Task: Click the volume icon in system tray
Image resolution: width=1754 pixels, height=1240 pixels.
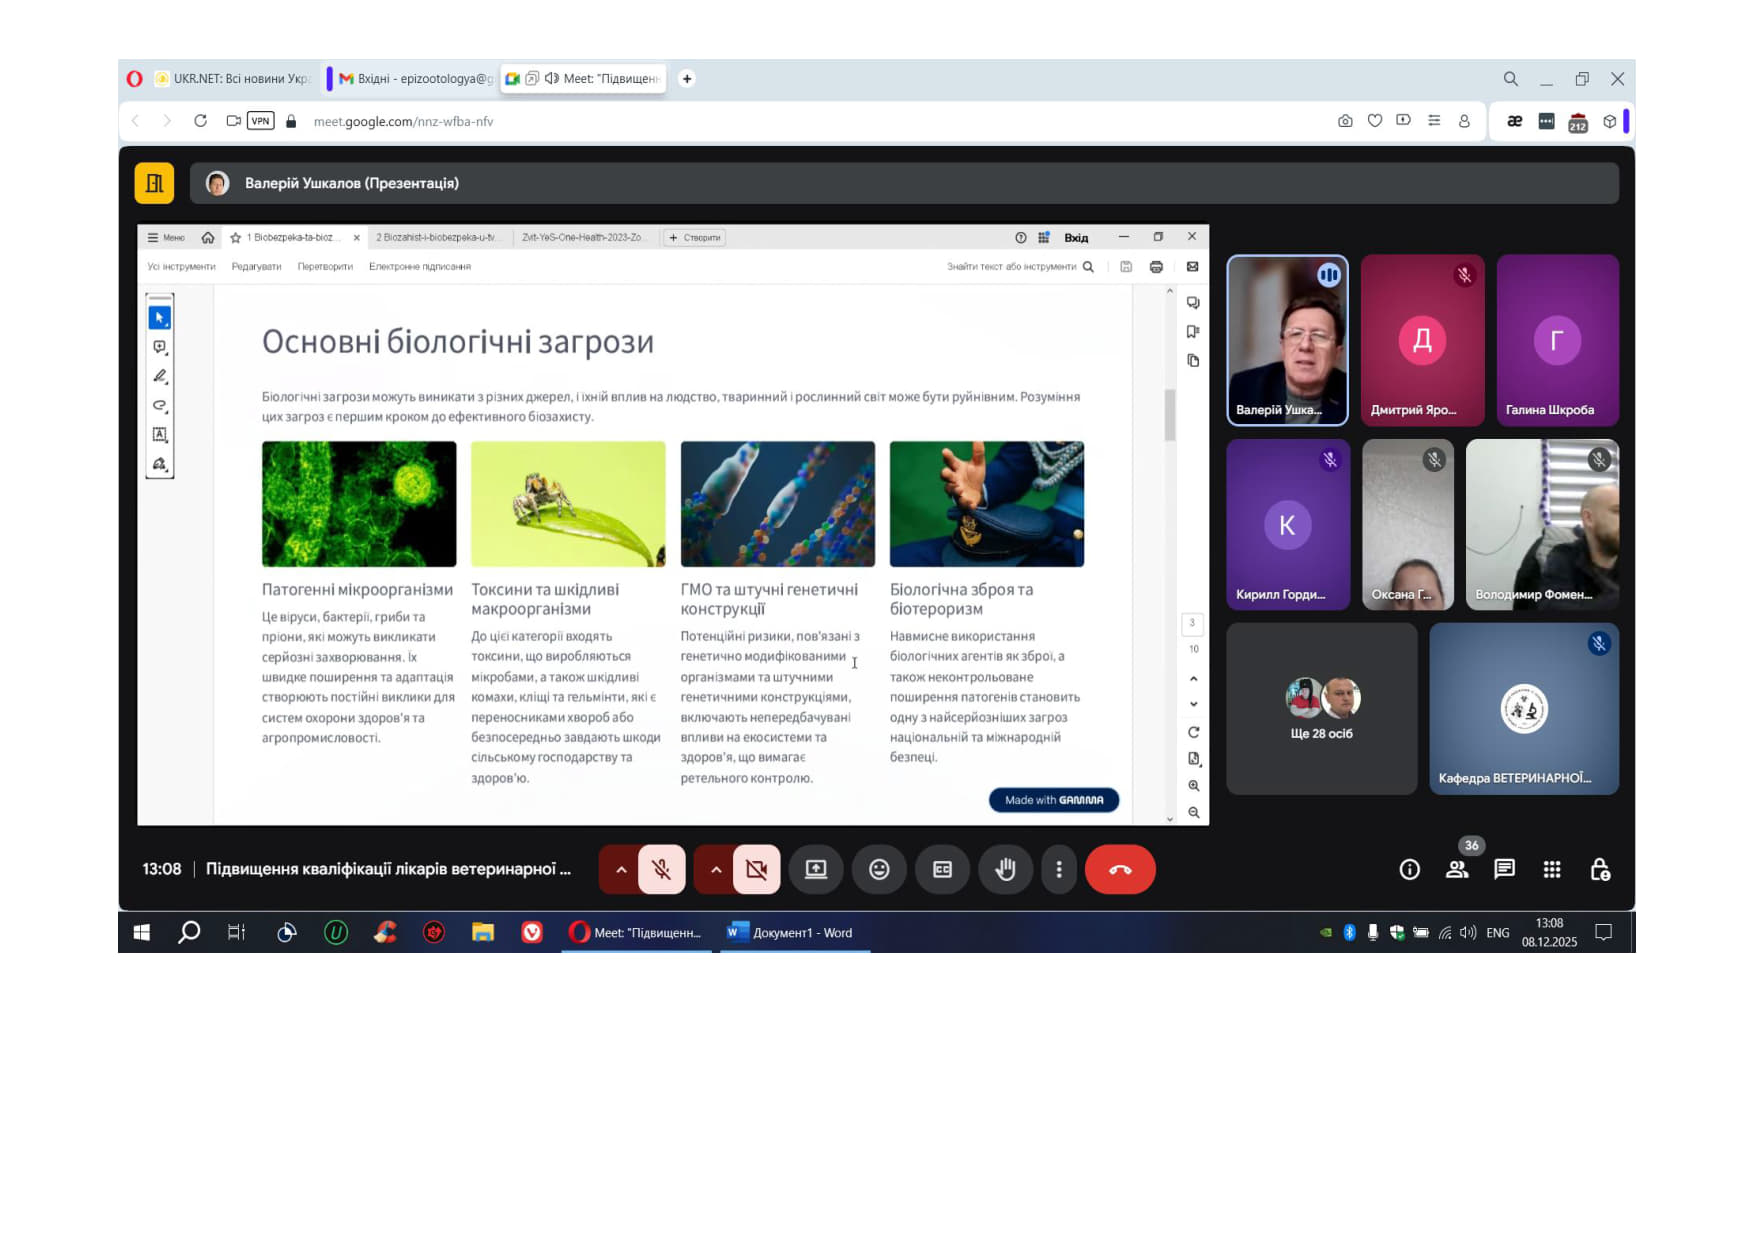Action: 1467,933
